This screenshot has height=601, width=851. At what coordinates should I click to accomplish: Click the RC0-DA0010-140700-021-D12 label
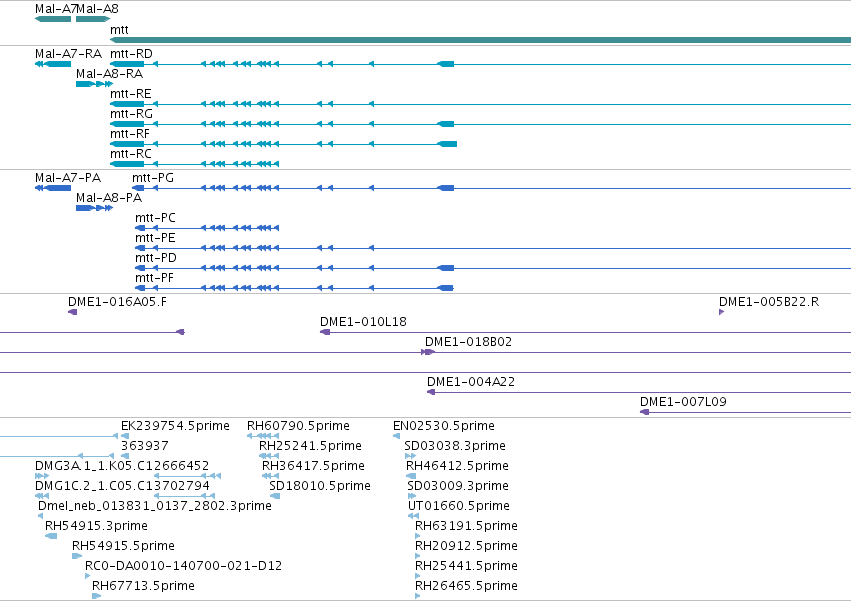(183, 567)
